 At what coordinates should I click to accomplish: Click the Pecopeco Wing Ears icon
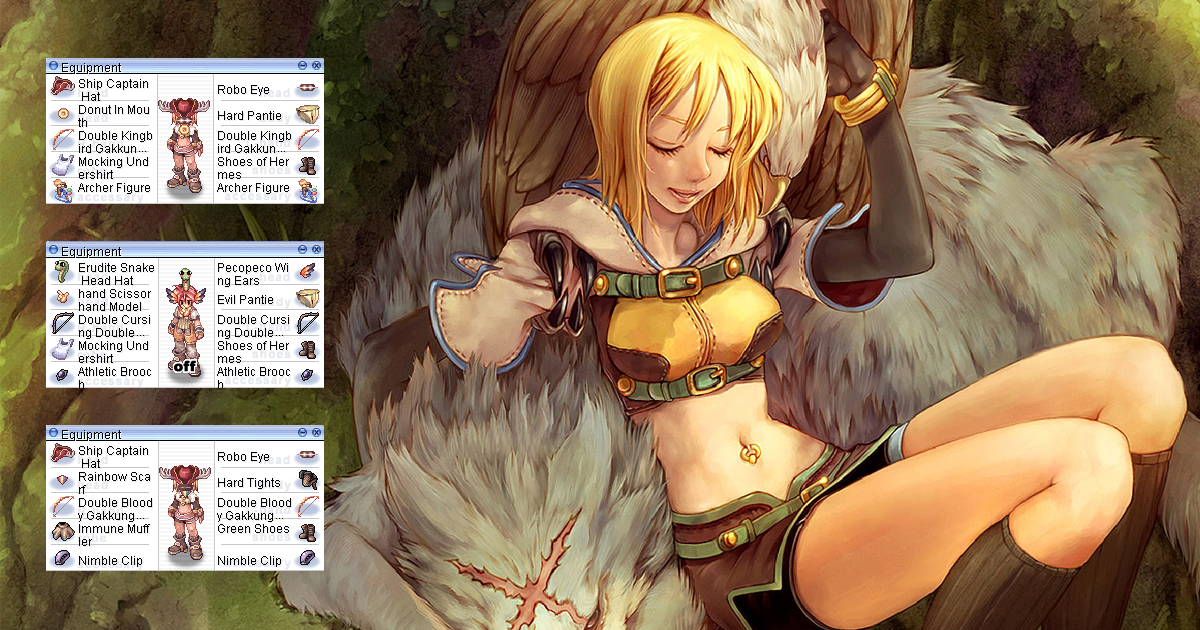[307, 271]
